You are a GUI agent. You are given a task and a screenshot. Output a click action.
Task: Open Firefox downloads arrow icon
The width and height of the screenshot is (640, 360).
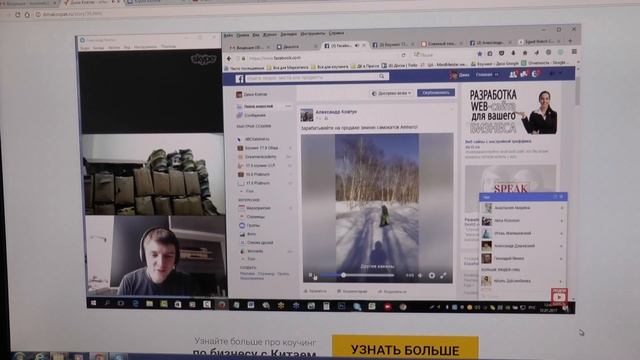(x=513, y=53)
